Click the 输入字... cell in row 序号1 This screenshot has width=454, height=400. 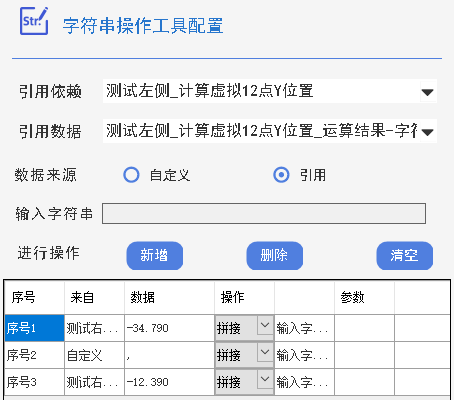(x=304, y=328)
